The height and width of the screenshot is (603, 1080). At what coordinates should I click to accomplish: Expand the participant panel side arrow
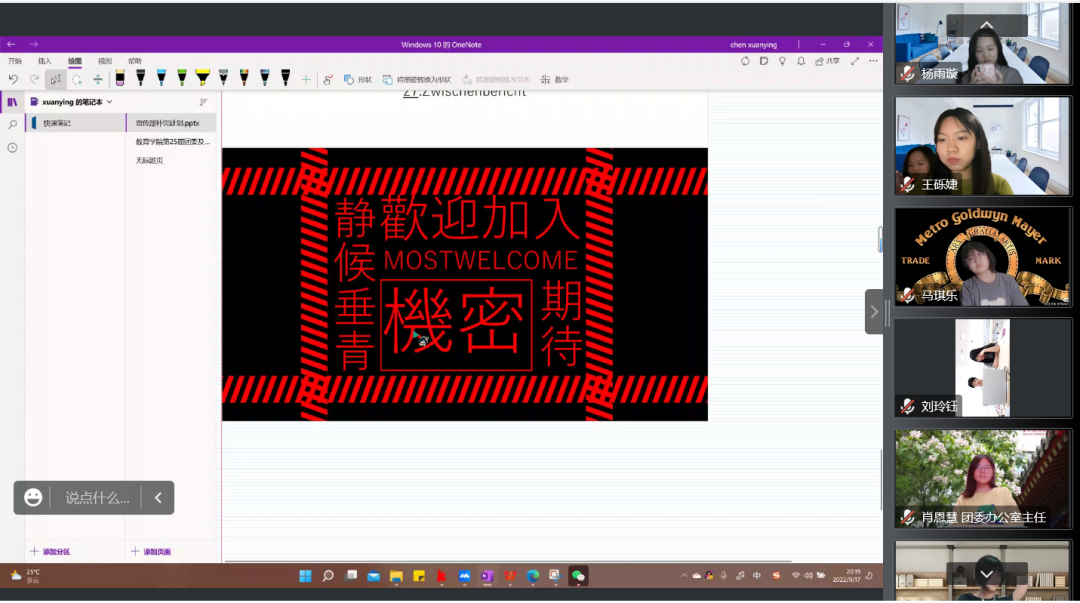click(874, 311)
